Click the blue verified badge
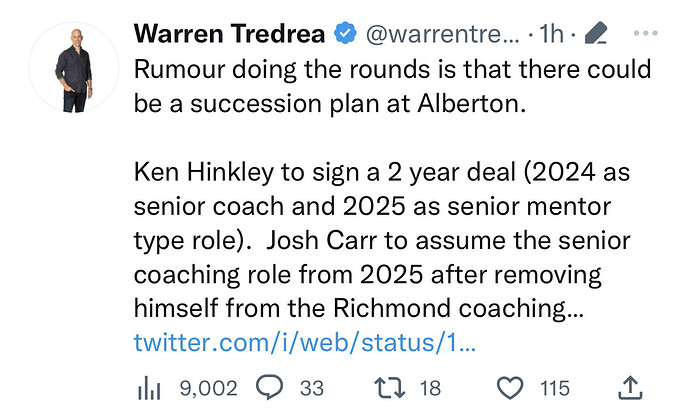Image resolution: width=690 pixels, height=418 pixels. click(x=345, y=33)
